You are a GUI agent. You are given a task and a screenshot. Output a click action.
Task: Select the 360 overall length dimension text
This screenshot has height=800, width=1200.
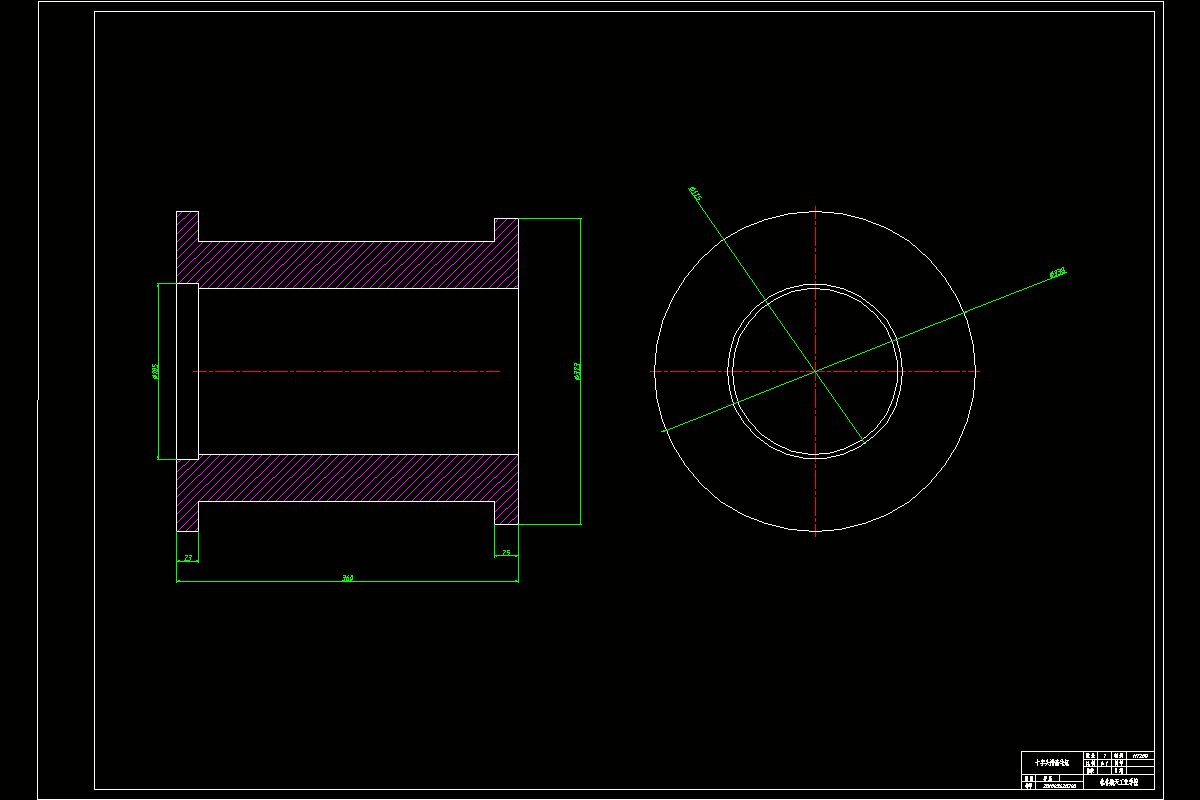pos(347,578)
